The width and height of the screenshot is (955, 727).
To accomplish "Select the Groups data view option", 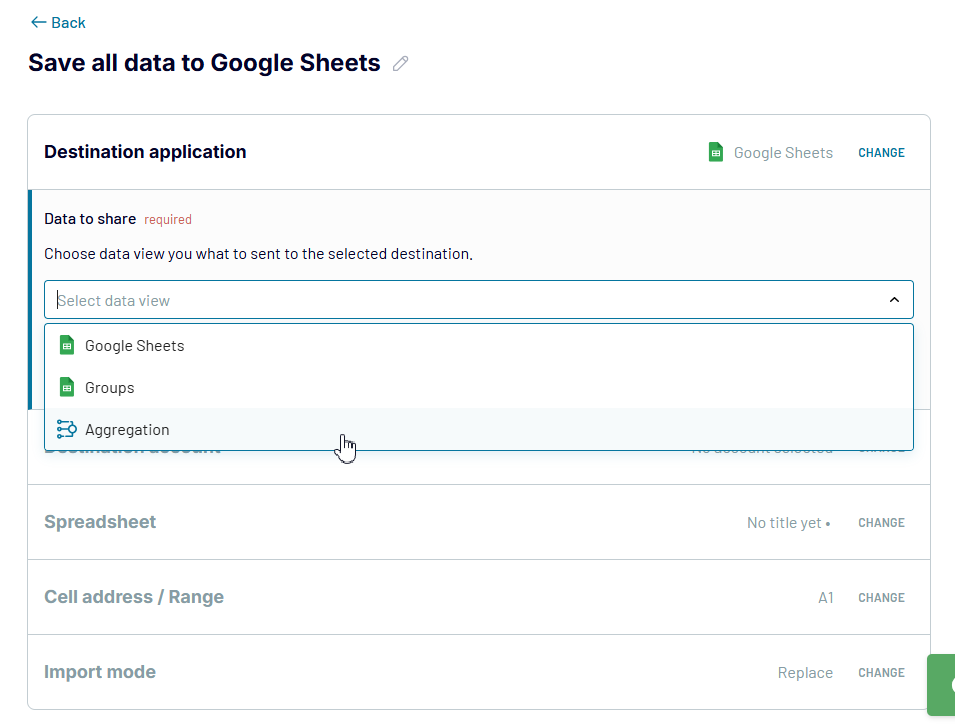I will coord(110,388).
